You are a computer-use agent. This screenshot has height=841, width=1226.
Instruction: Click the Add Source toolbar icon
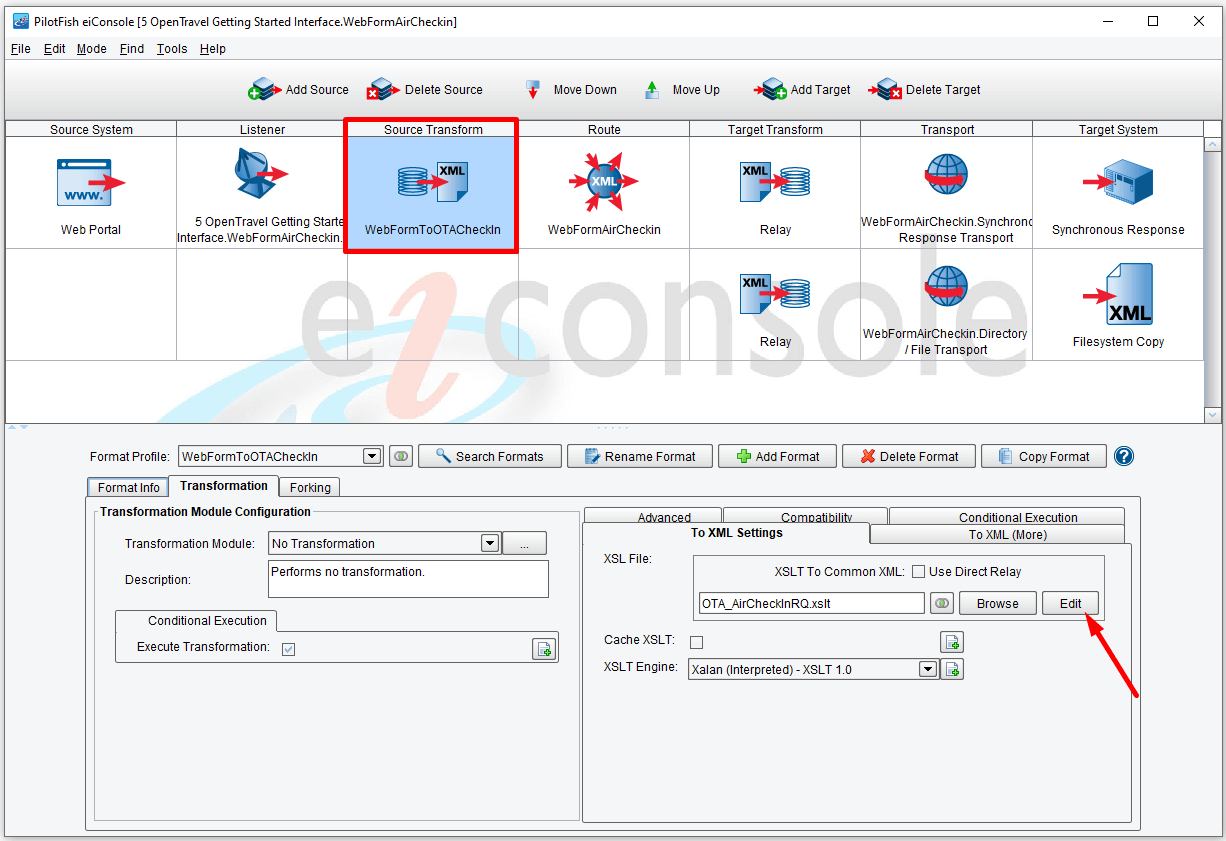click(x=264, y=90)
